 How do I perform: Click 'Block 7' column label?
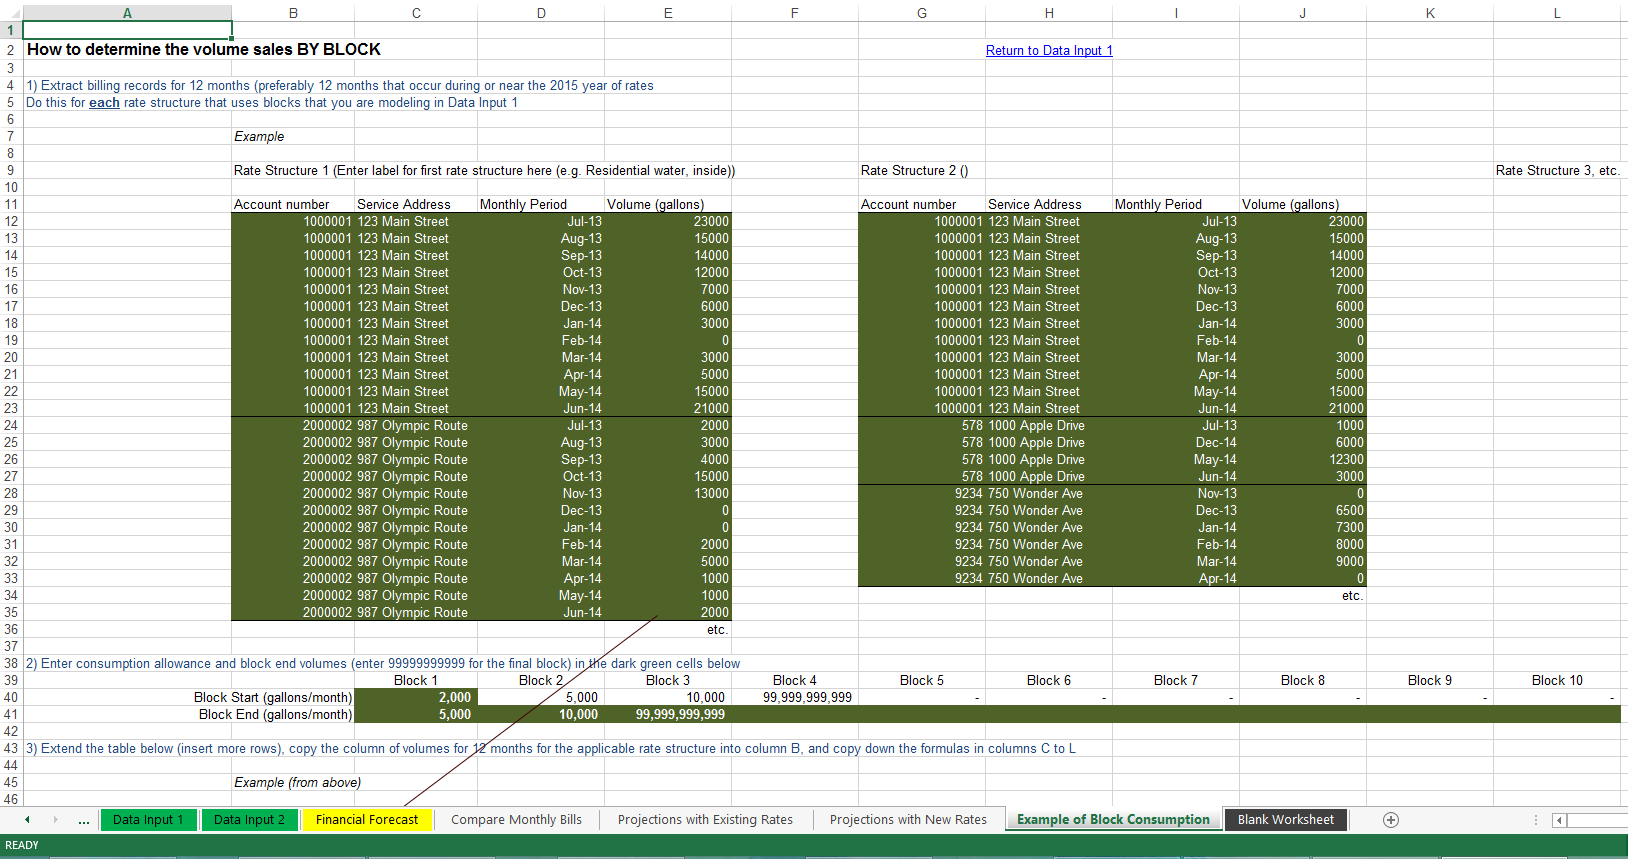tap(1176, 681)
